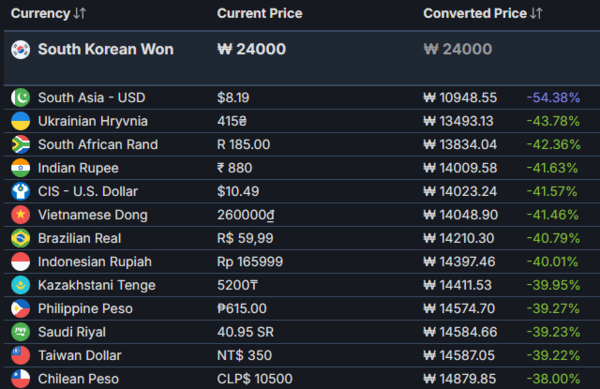The width and height of the screenshot is (600, 389).
Task: Click the -38.00% Chilean Peso percentage
Action: pos(553,379)
